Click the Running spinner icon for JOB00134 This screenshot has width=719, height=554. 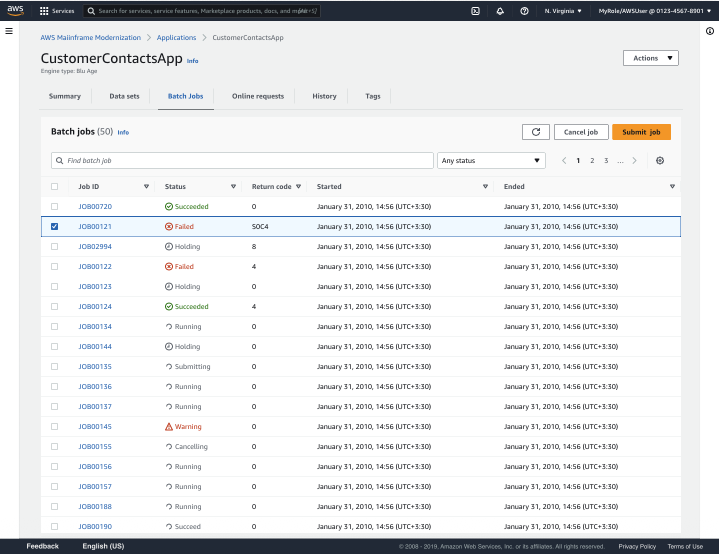pos(169,327)
